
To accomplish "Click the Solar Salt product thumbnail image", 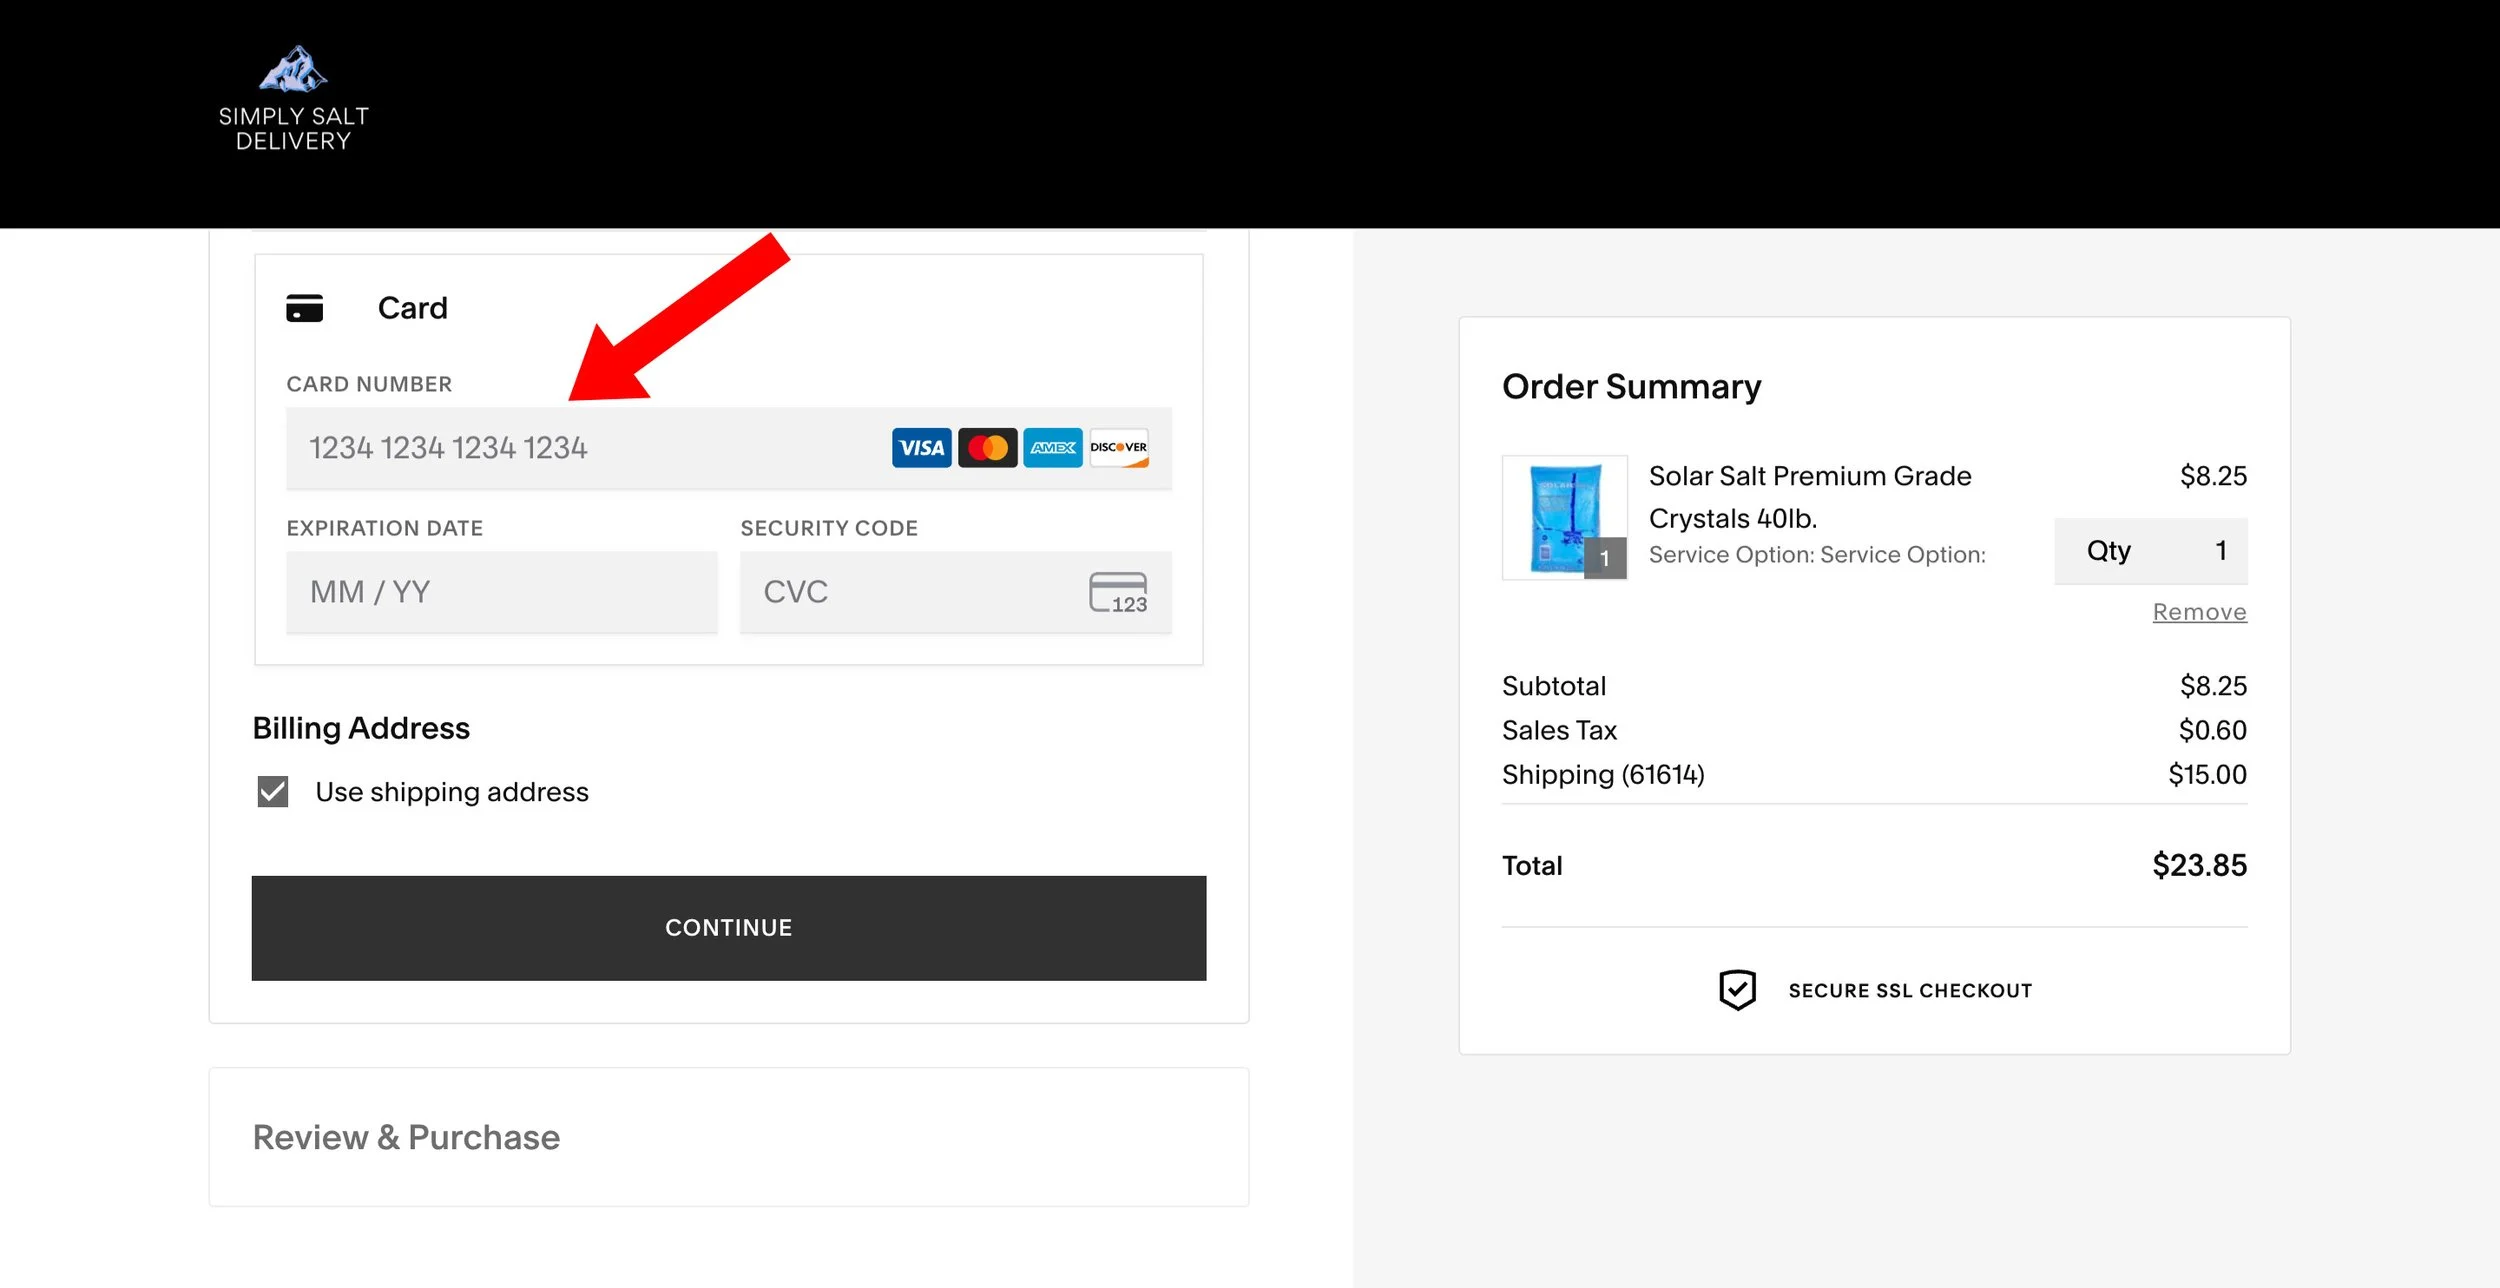I will click(x=1565, y=517).
